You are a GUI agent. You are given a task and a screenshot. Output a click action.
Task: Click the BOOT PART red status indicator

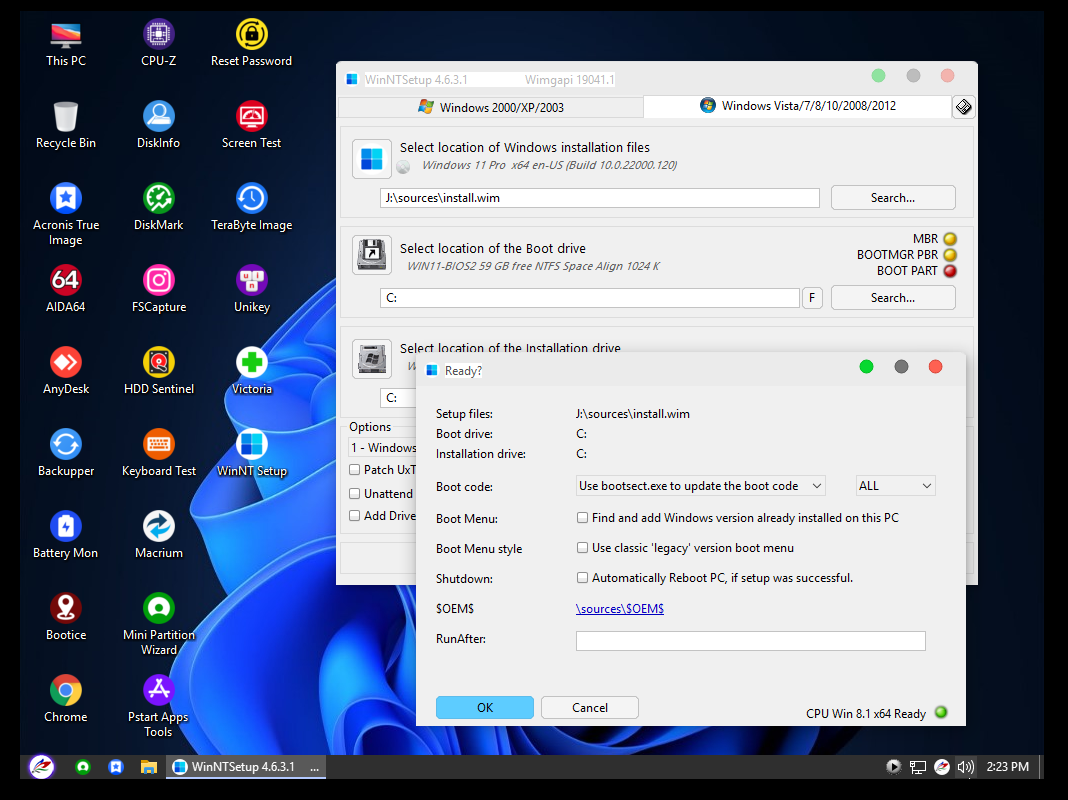(x=950, y=271)
